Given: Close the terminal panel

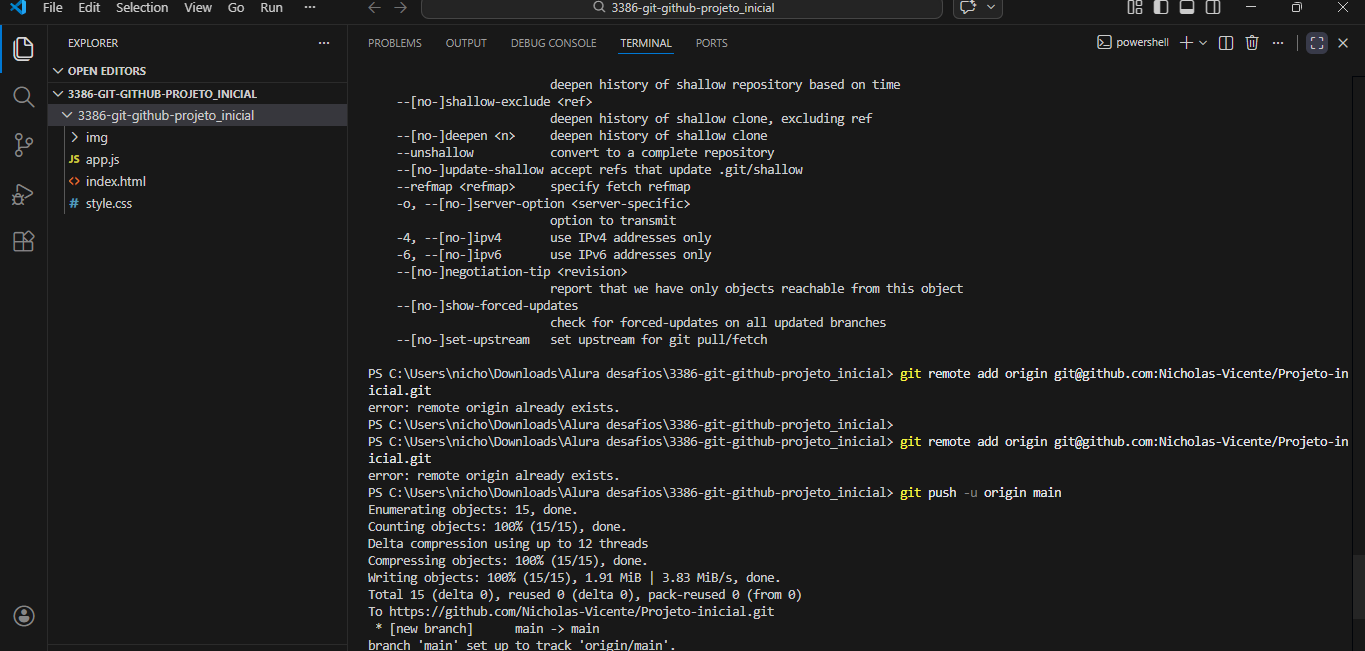Looking at the screenshot, I should [x=1344, y=43].
